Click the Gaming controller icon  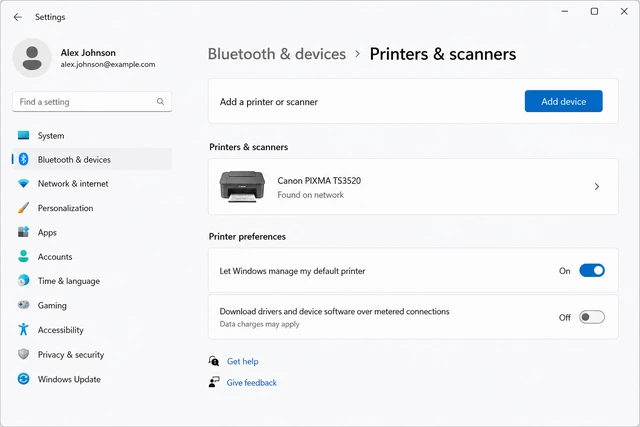click(x=24, y=305)
